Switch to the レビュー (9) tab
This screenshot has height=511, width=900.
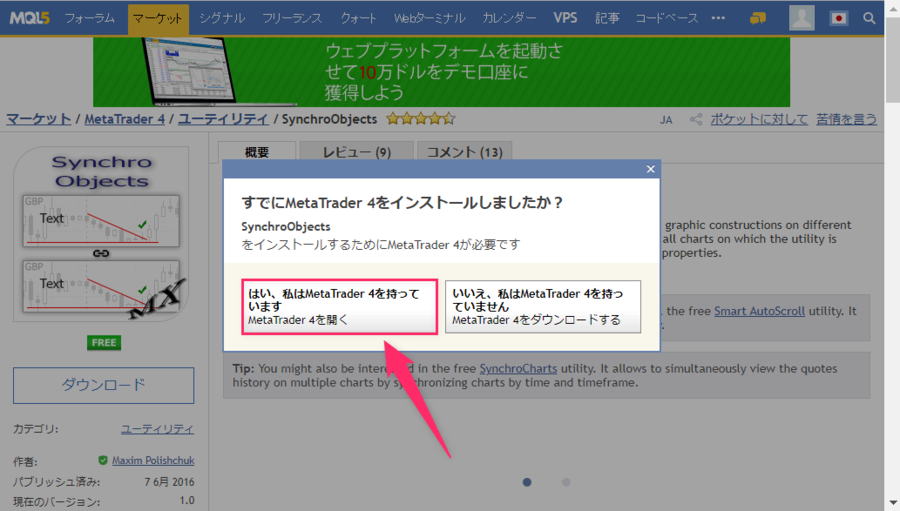coord(356,152)
